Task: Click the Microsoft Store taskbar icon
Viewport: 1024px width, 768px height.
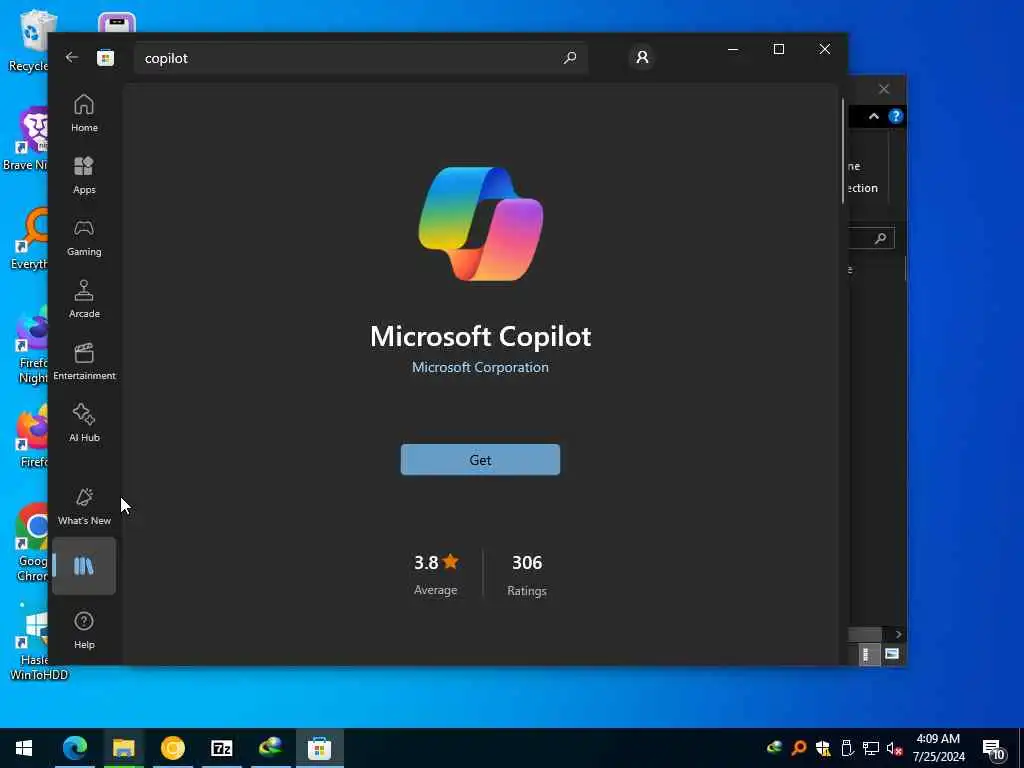Action: (319, 748)
